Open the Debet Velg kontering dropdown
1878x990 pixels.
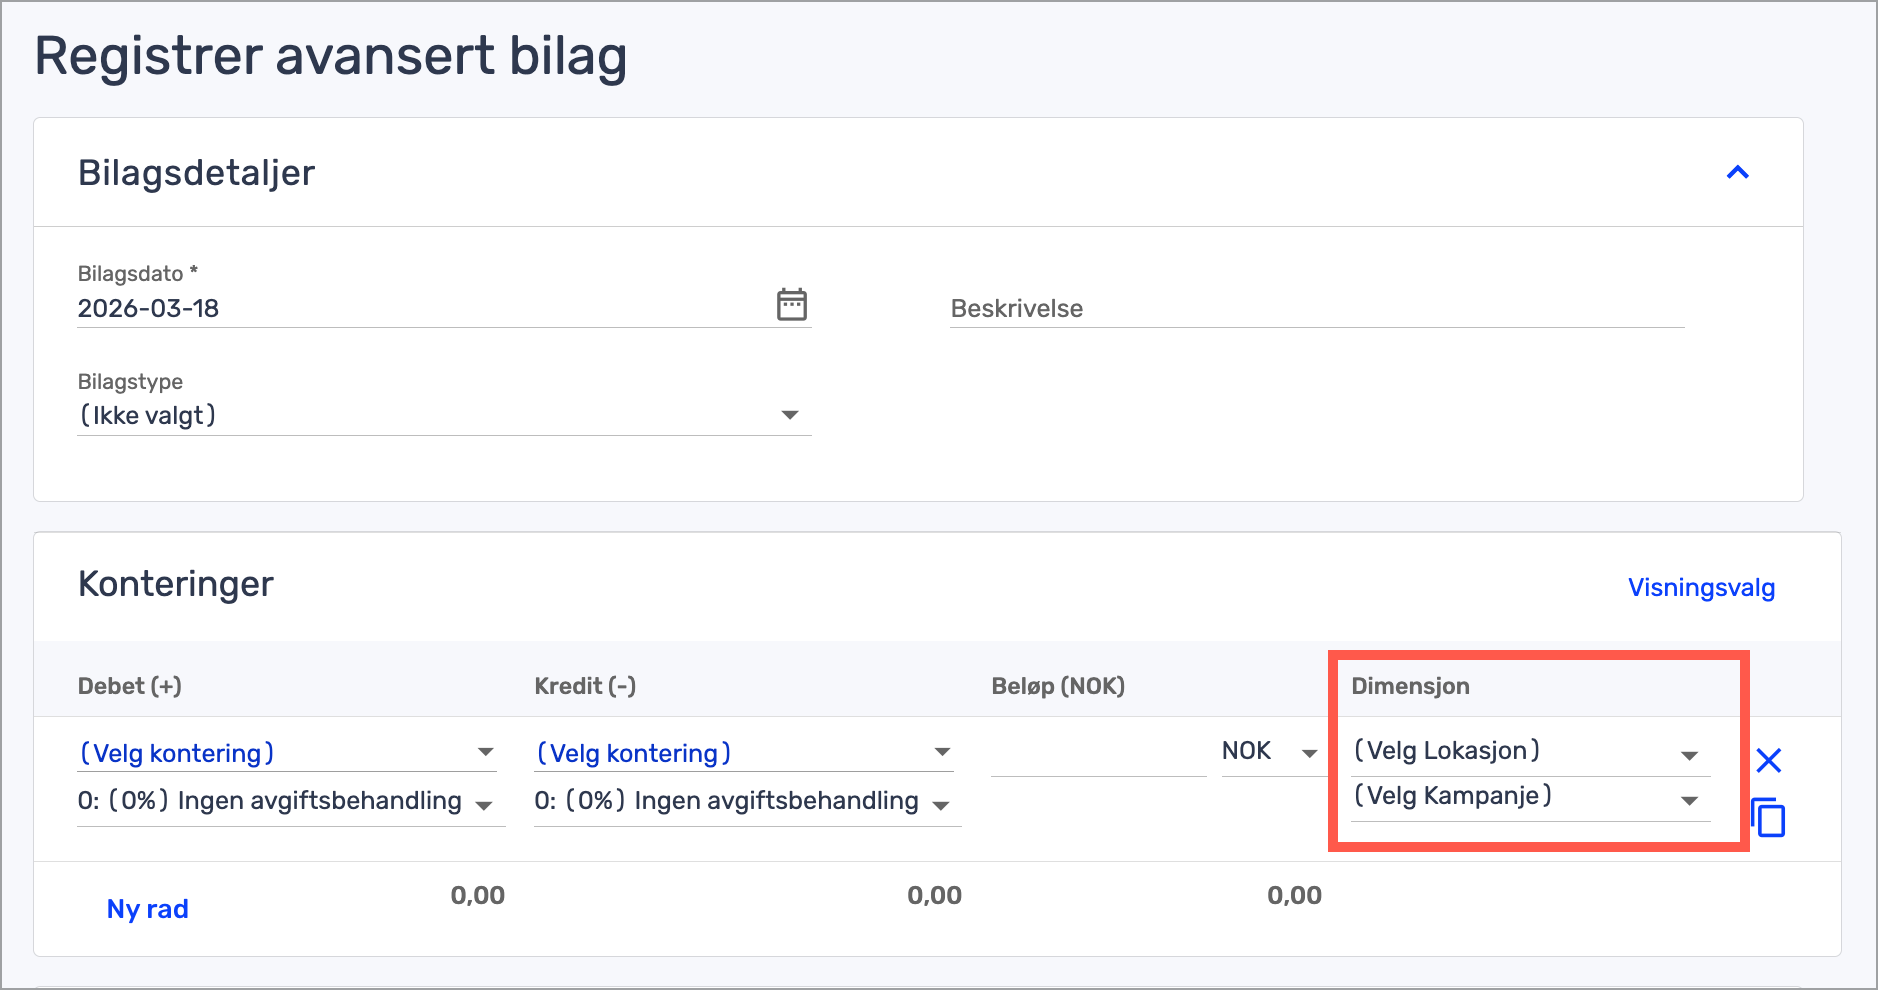(x=286, y=753)
